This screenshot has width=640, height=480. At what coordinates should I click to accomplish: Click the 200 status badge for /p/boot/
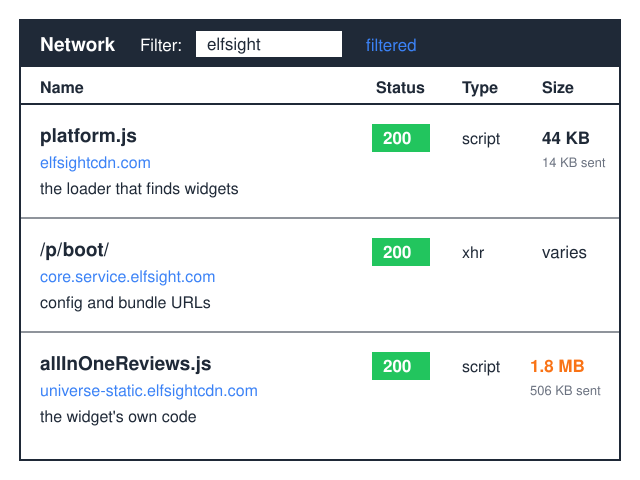401,252
